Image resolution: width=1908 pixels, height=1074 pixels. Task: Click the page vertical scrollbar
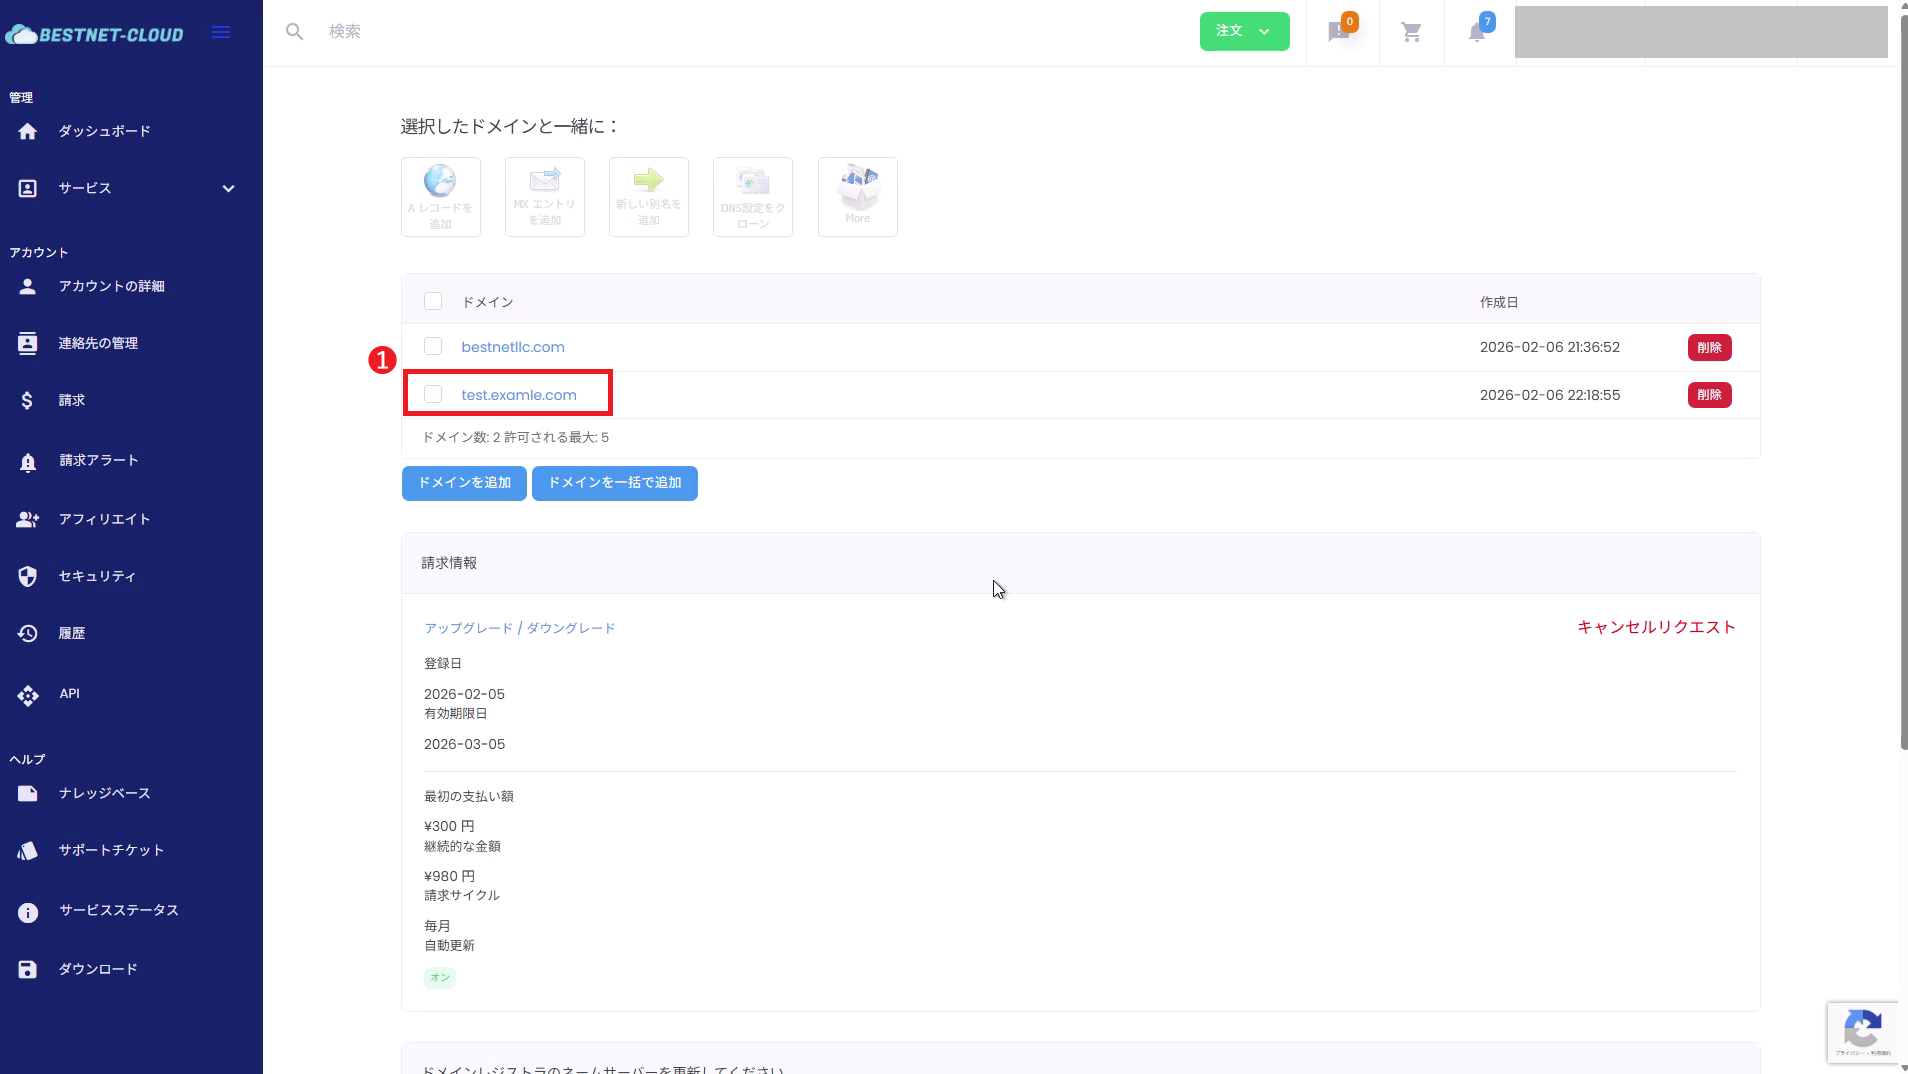tap(1903, 400)
